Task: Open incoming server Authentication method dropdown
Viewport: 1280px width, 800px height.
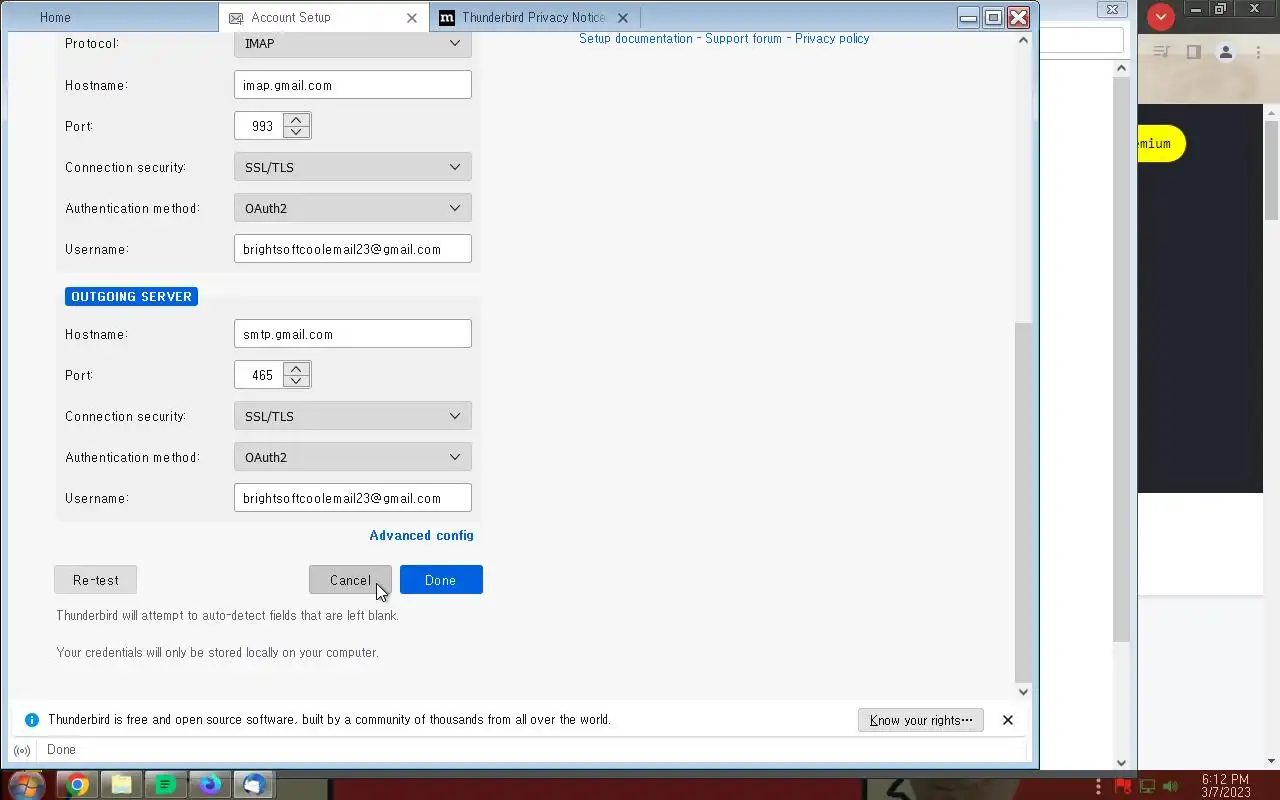Action: (353, 208)
